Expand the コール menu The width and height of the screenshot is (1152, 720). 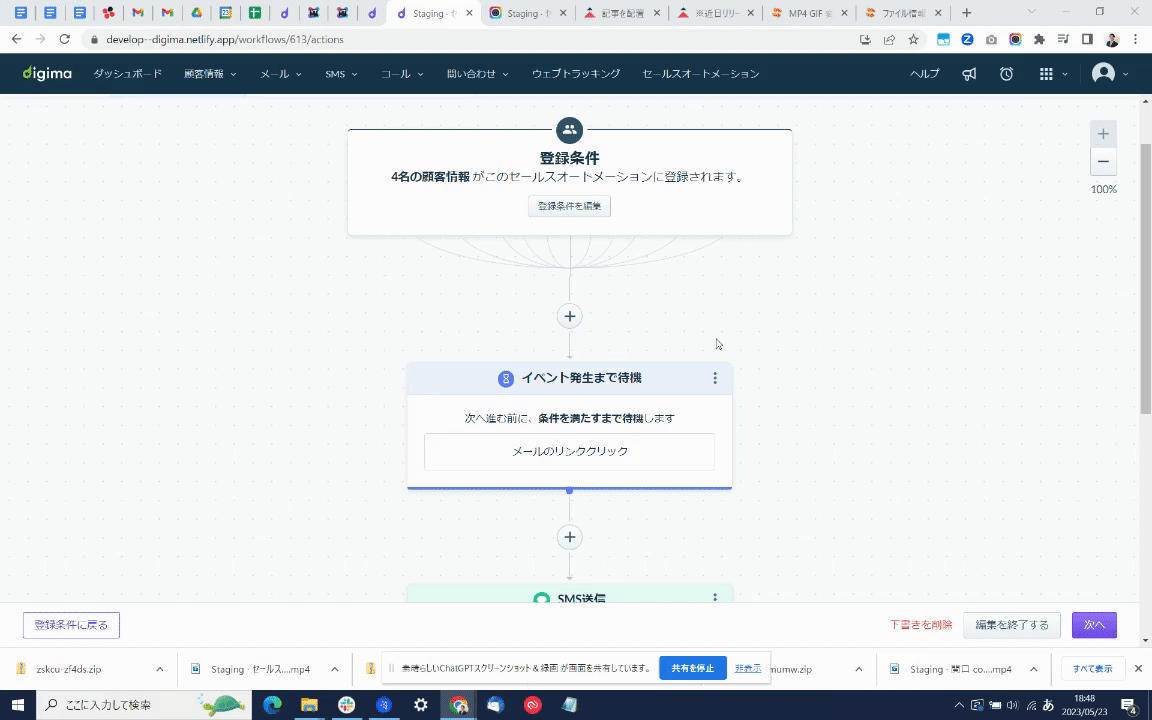(402, 73)
